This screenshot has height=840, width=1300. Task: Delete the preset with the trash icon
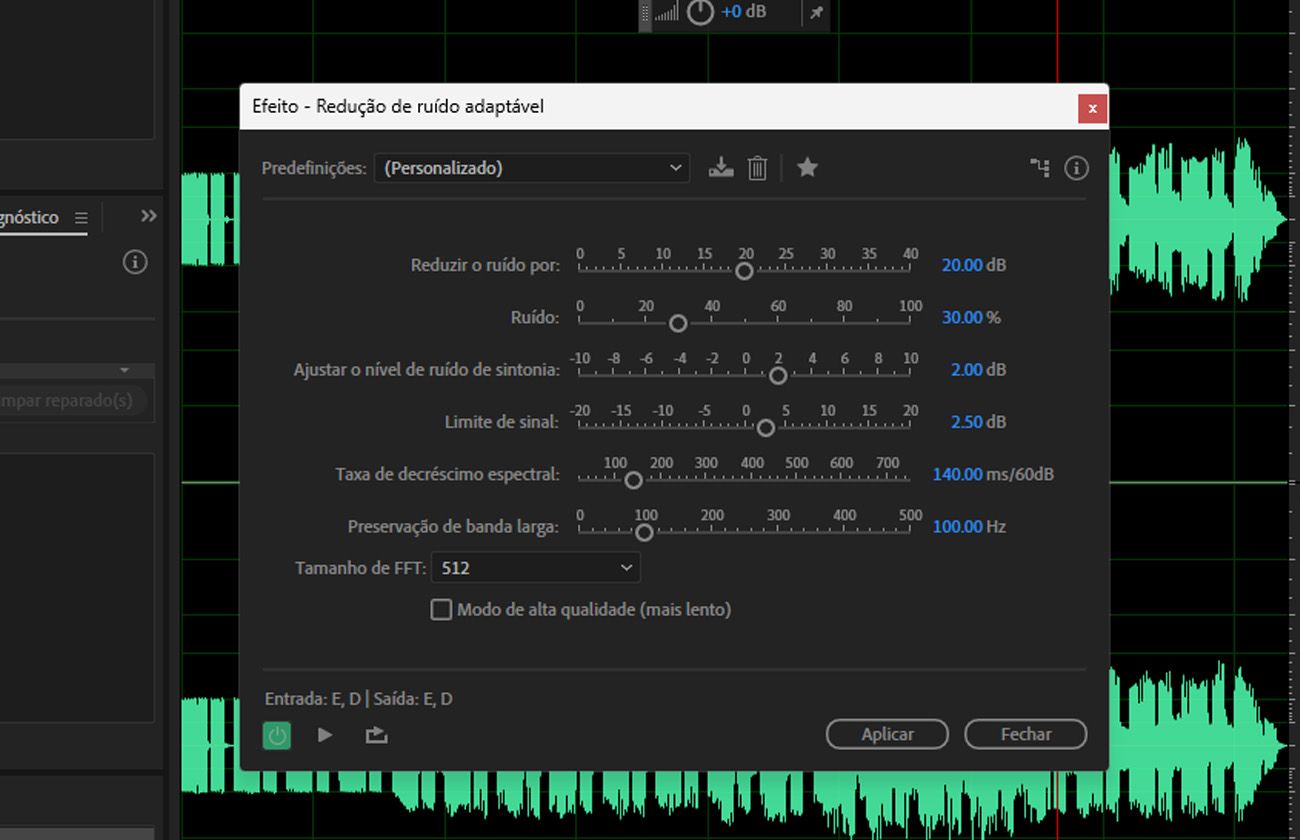point(757,168)
